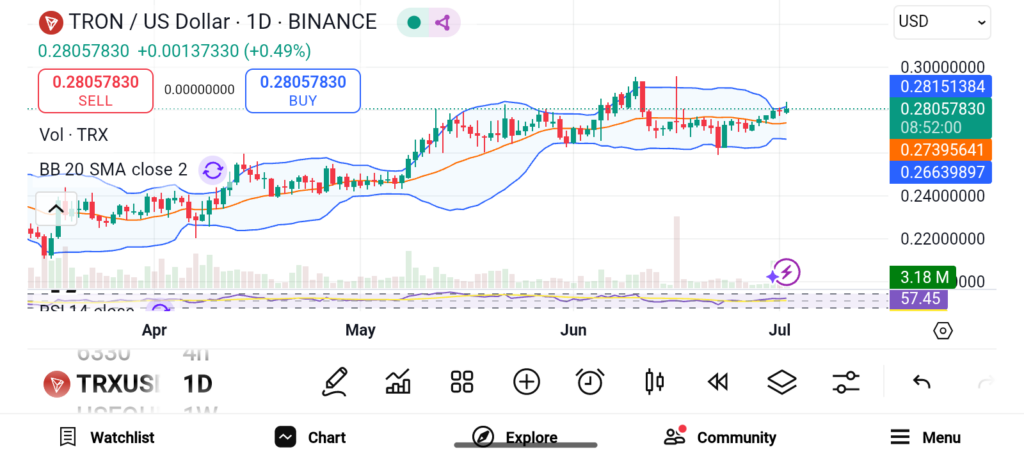Click the BB indicator refresh icon
1024x461 pixels.
point(212,170)
